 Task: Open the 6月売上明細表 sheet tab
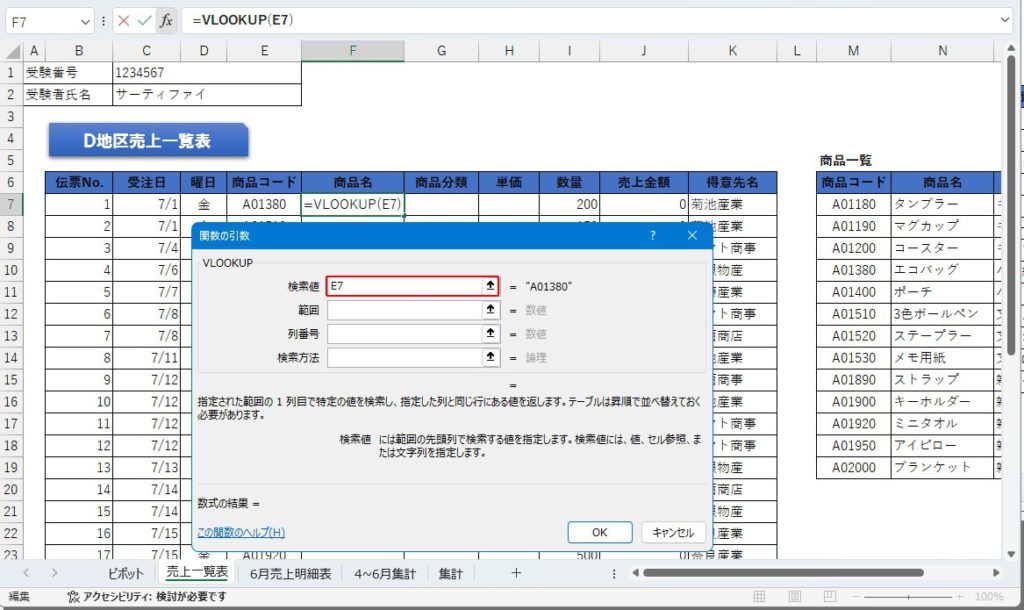[x=290, y=573]
